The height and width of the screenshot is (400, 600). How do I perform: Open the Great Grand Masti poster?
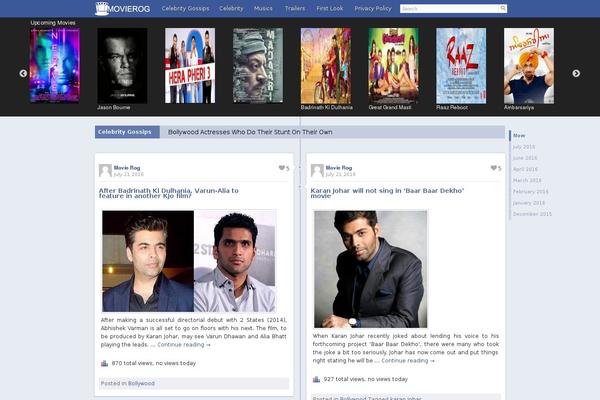(x=393, y=65)
